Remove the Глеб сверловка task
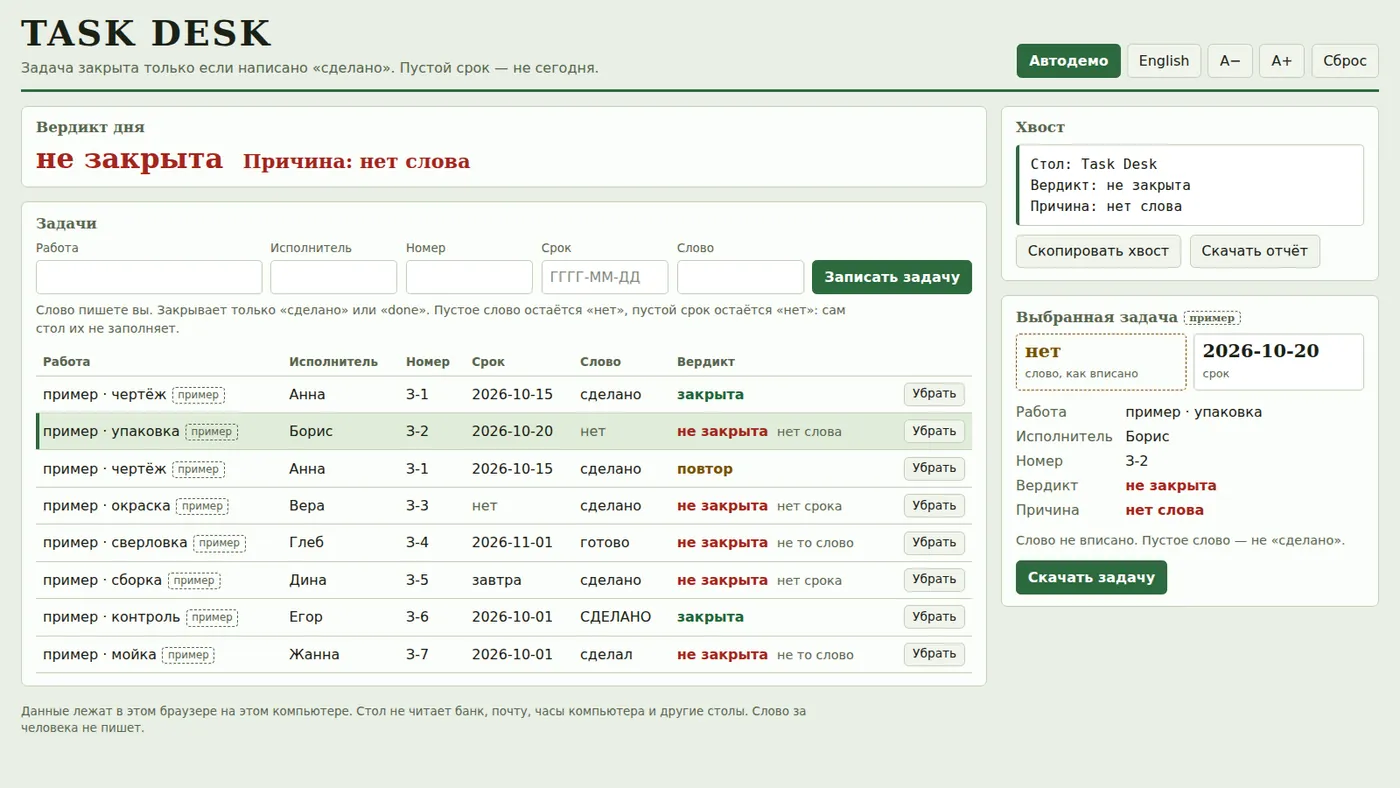The image size is (1400, 788). [934, 542]
